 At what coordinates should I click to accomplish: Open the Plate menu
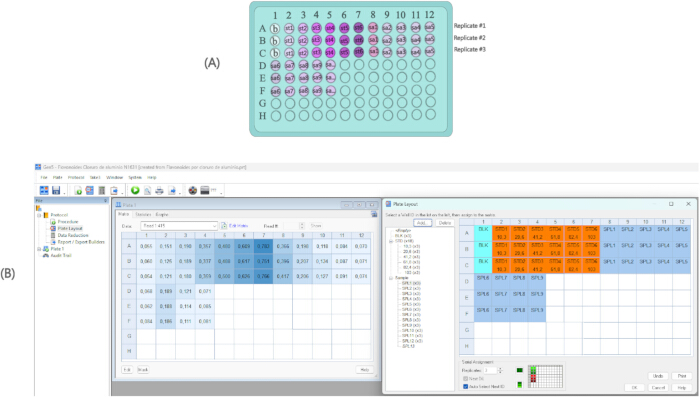pos(58,177)
